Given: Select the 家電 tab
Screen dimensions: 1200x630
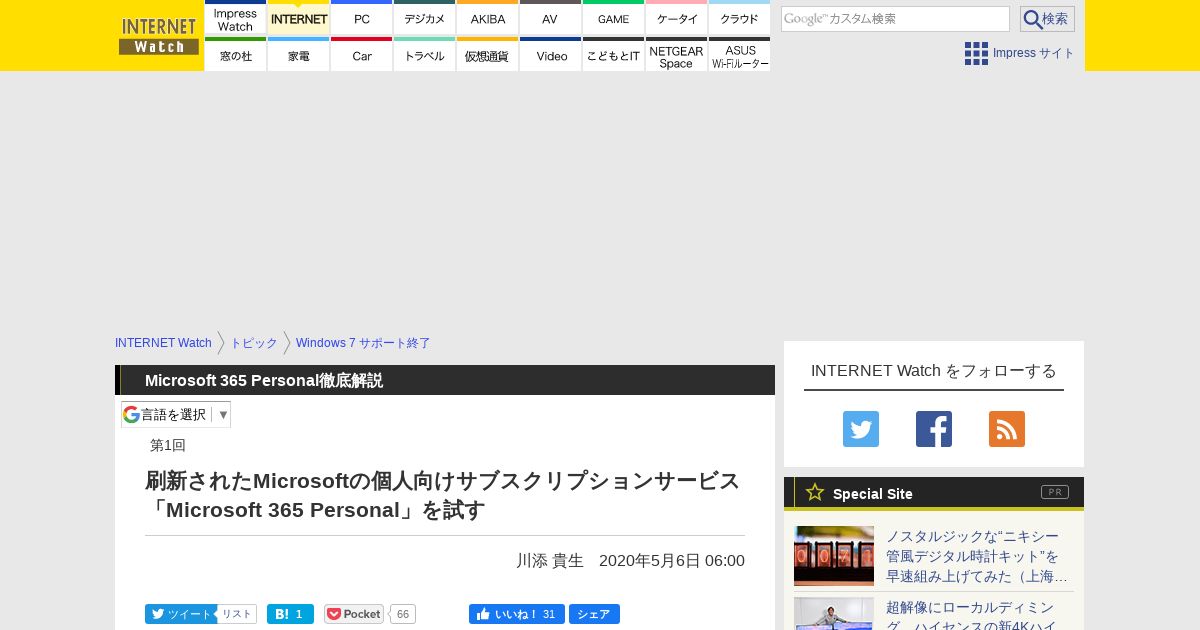Looking at the screenshot, I should 298,55.
